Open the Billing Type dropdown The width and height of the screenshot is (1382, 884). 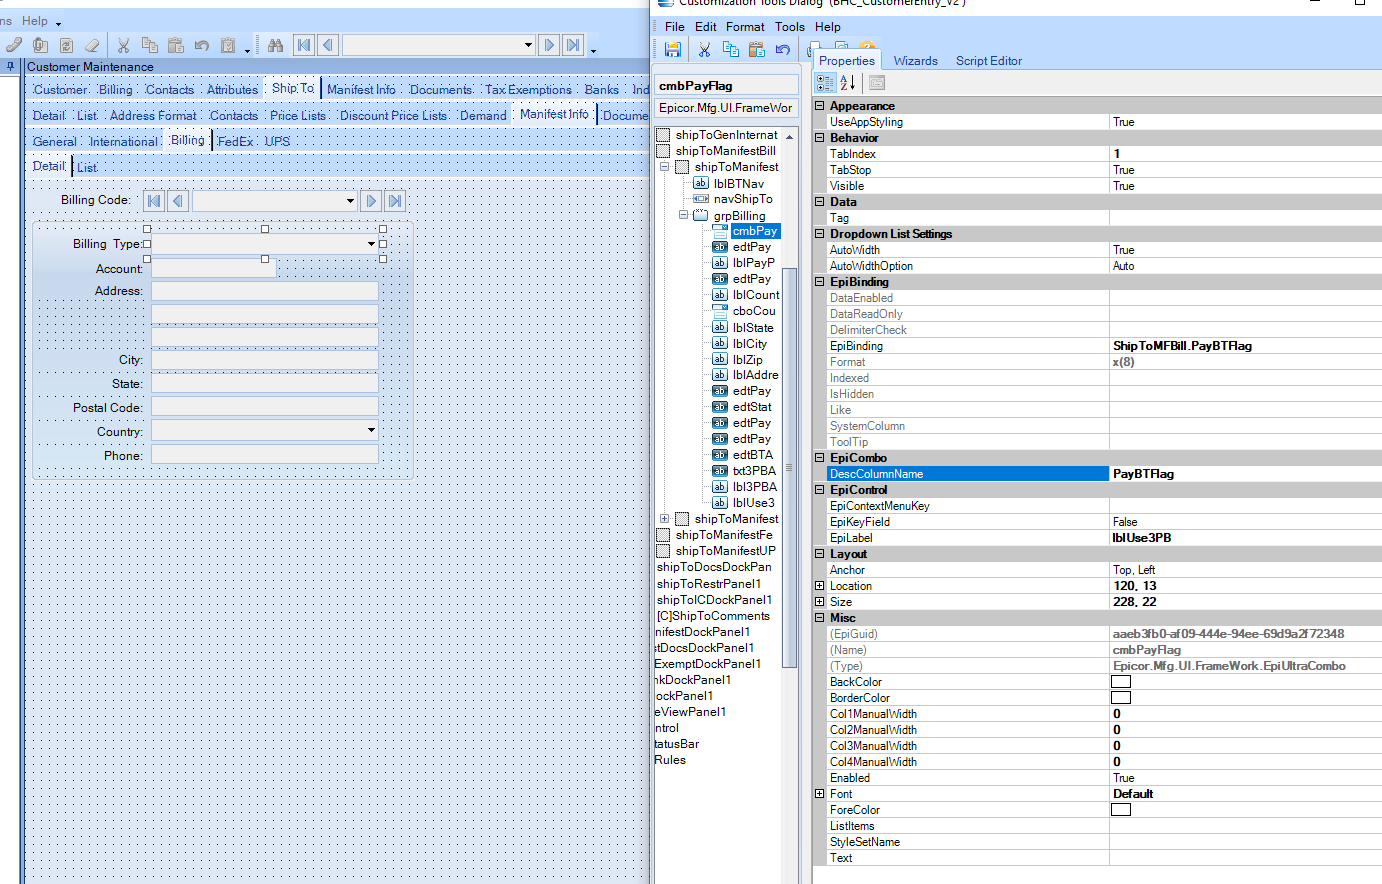(371, 244)
